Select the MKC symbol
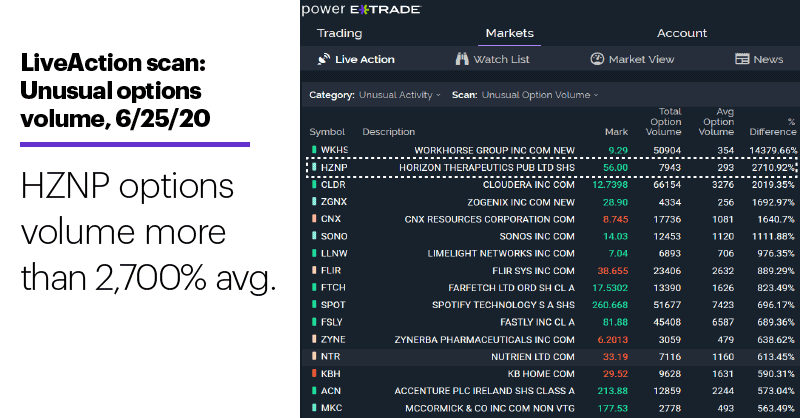The height and width of the screenshot is (418, 800). 331,408
